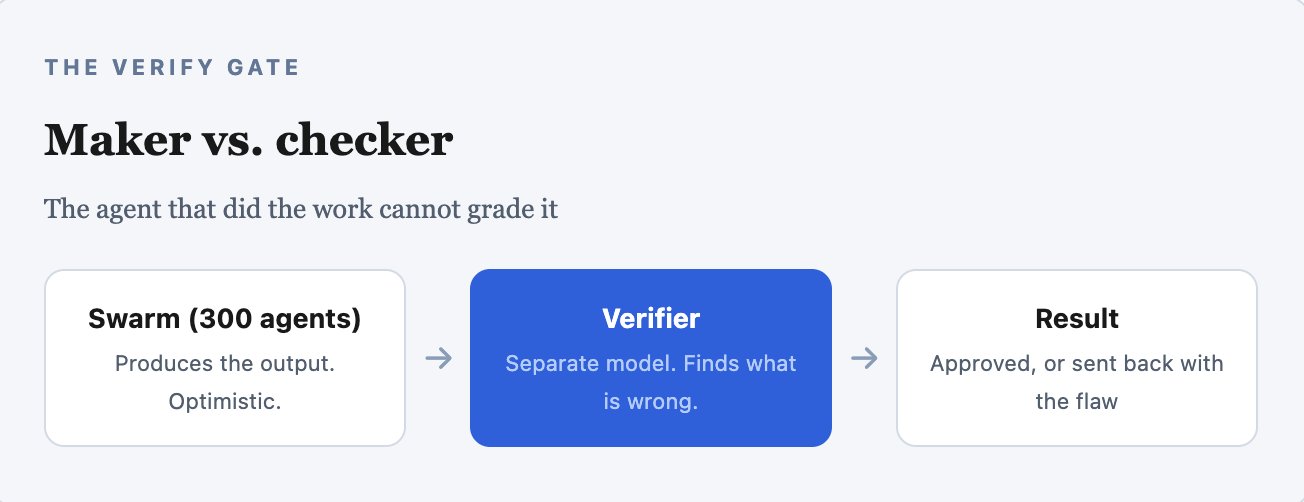Select the Swarm (300 agents) card
1304x502 pixels.
pyautogui.click(x=225, y=358)
